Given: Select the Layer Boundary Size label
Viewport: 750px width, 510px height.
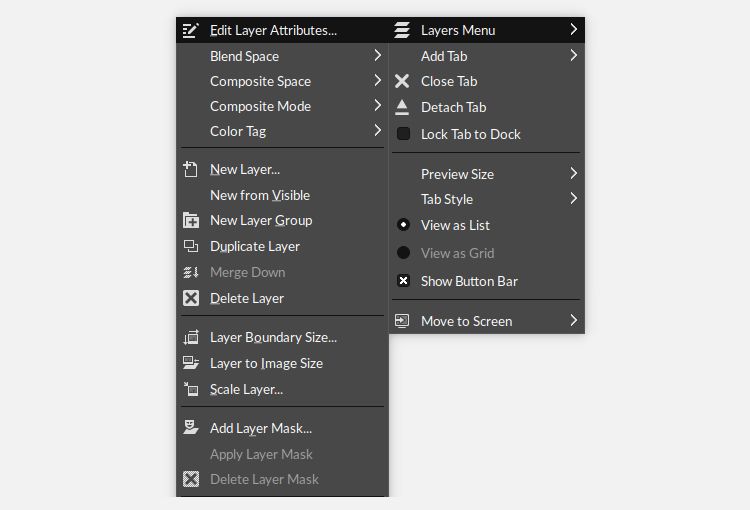Looking at the screenshot, I should pos(274,338).
